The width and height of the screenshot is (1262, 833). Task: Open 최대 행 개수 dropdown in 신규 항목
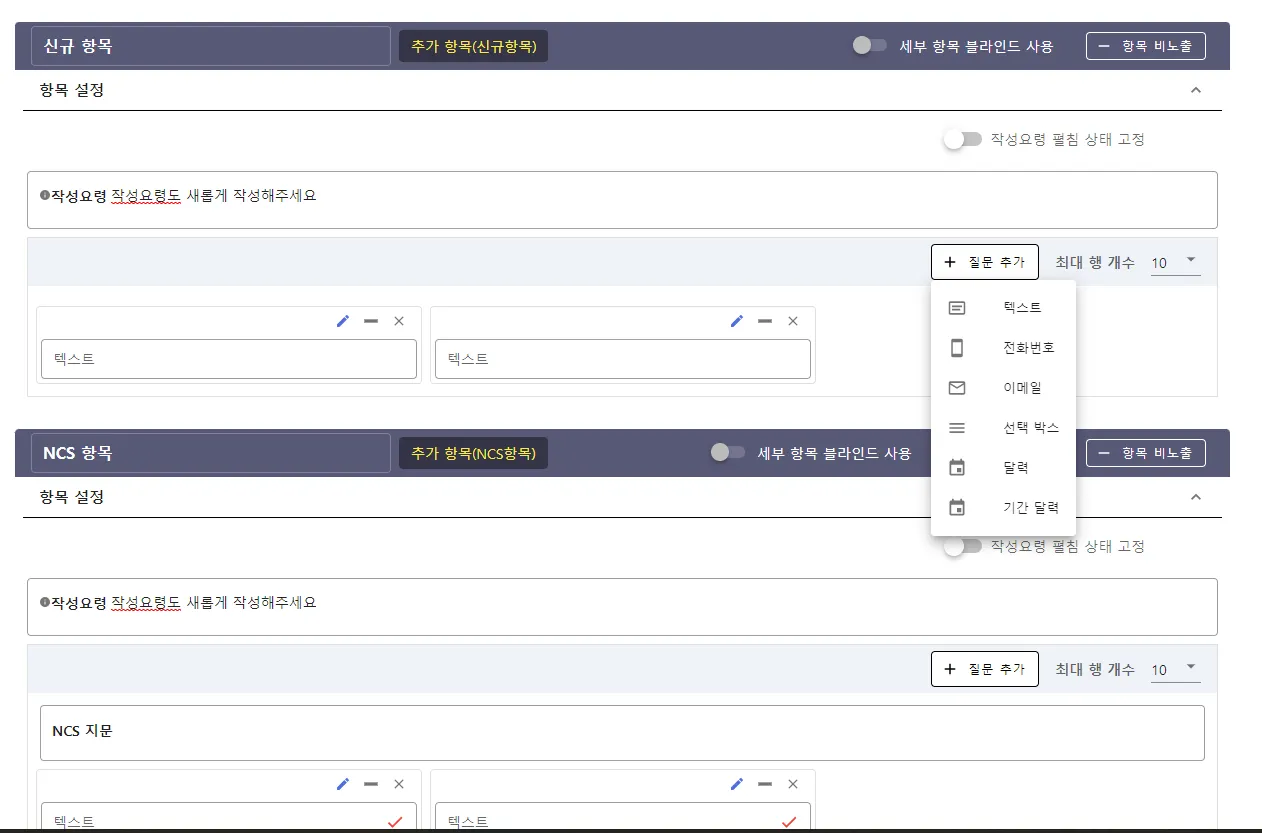(x=1175, y=263)
